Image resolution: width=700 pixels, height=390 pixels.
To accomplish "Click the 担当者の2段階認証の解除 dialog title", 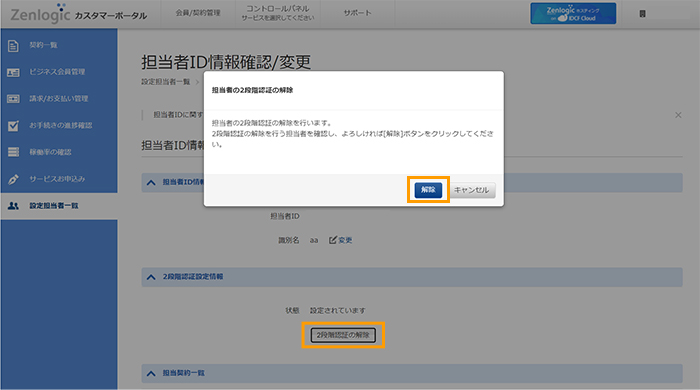I will (252, 90).
